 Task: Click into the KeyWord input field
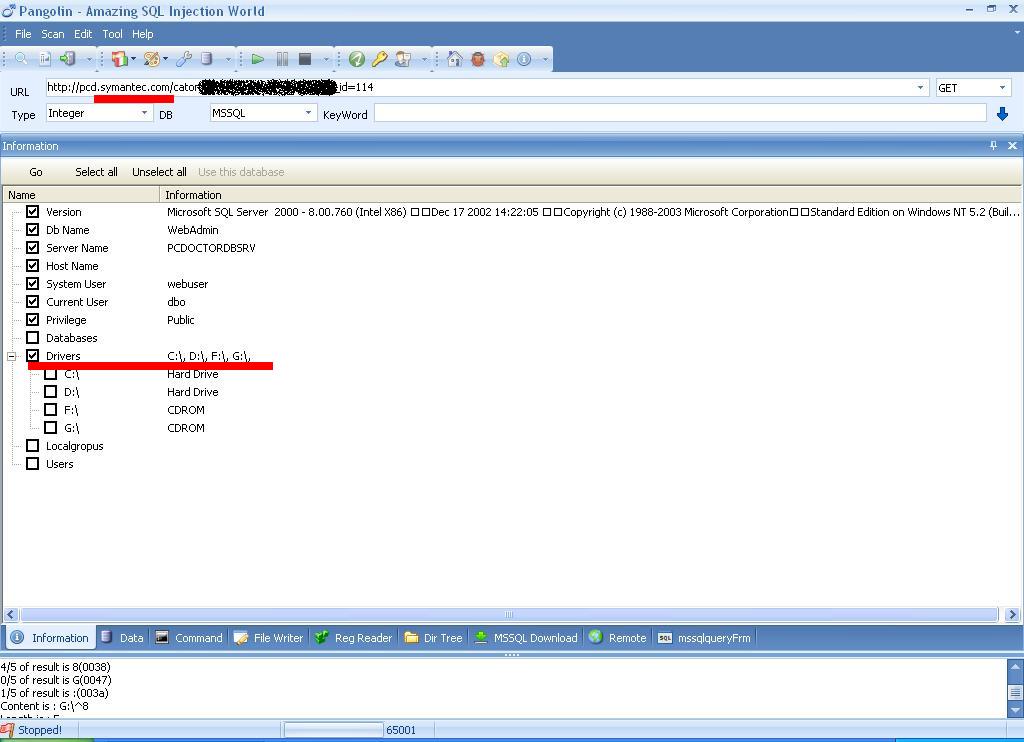tap(680, 114)
